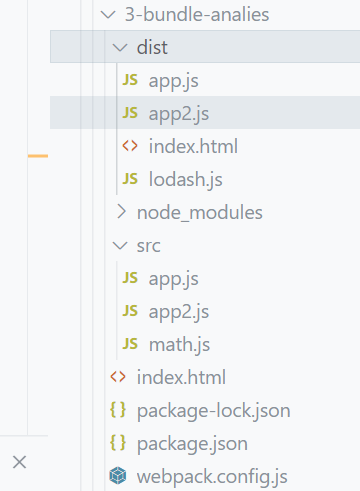Click the JS icon of dist app2.js
Screen dimensions: 360x491
130,113
